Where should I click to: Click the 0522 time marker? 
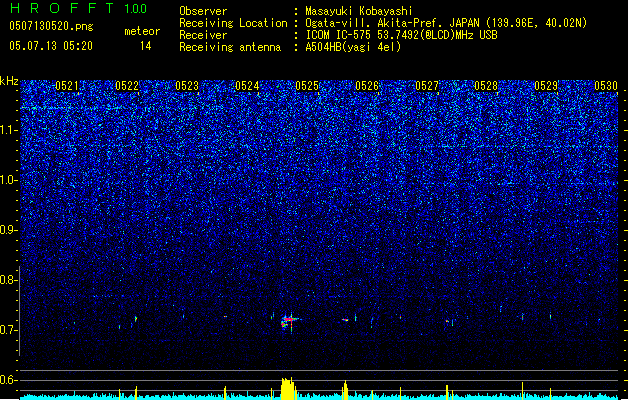click(x=127, y=86)
